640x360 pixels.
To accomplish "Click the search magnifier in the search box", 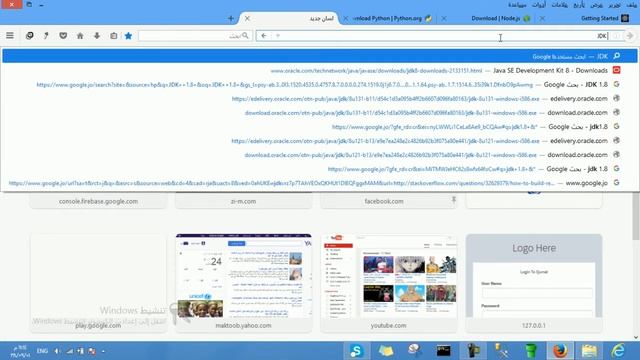I will coord(245,36).
